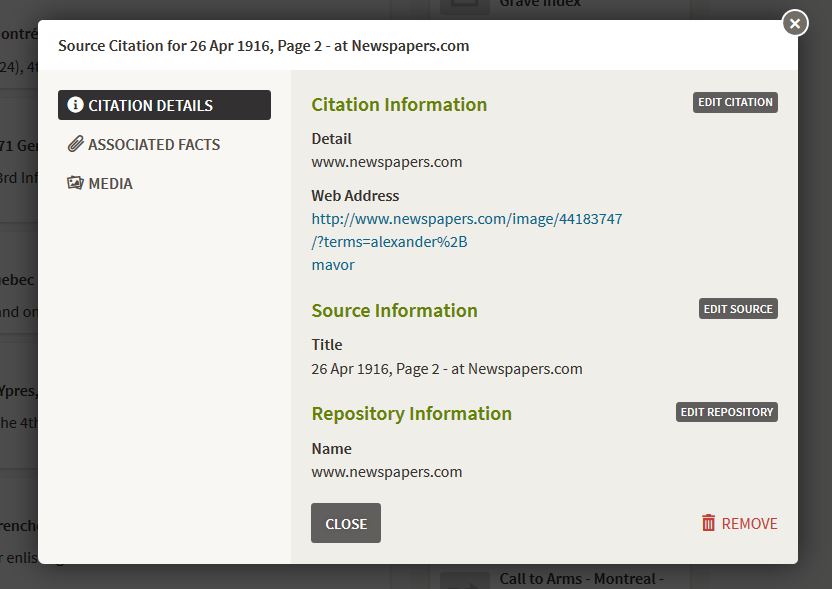Click the photo icon beside Media
The width and height of the screenshot is (832, 589).
75,183
